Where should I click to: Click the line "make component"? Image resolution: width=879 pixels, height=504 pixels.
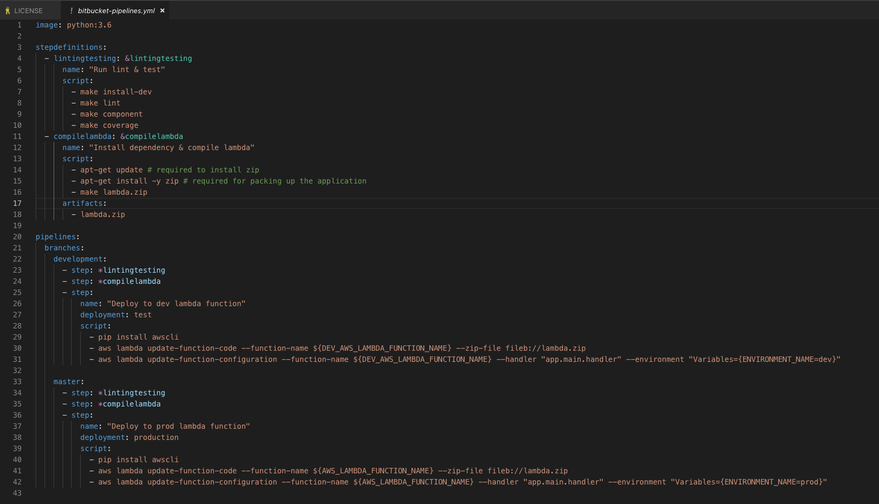112,114
